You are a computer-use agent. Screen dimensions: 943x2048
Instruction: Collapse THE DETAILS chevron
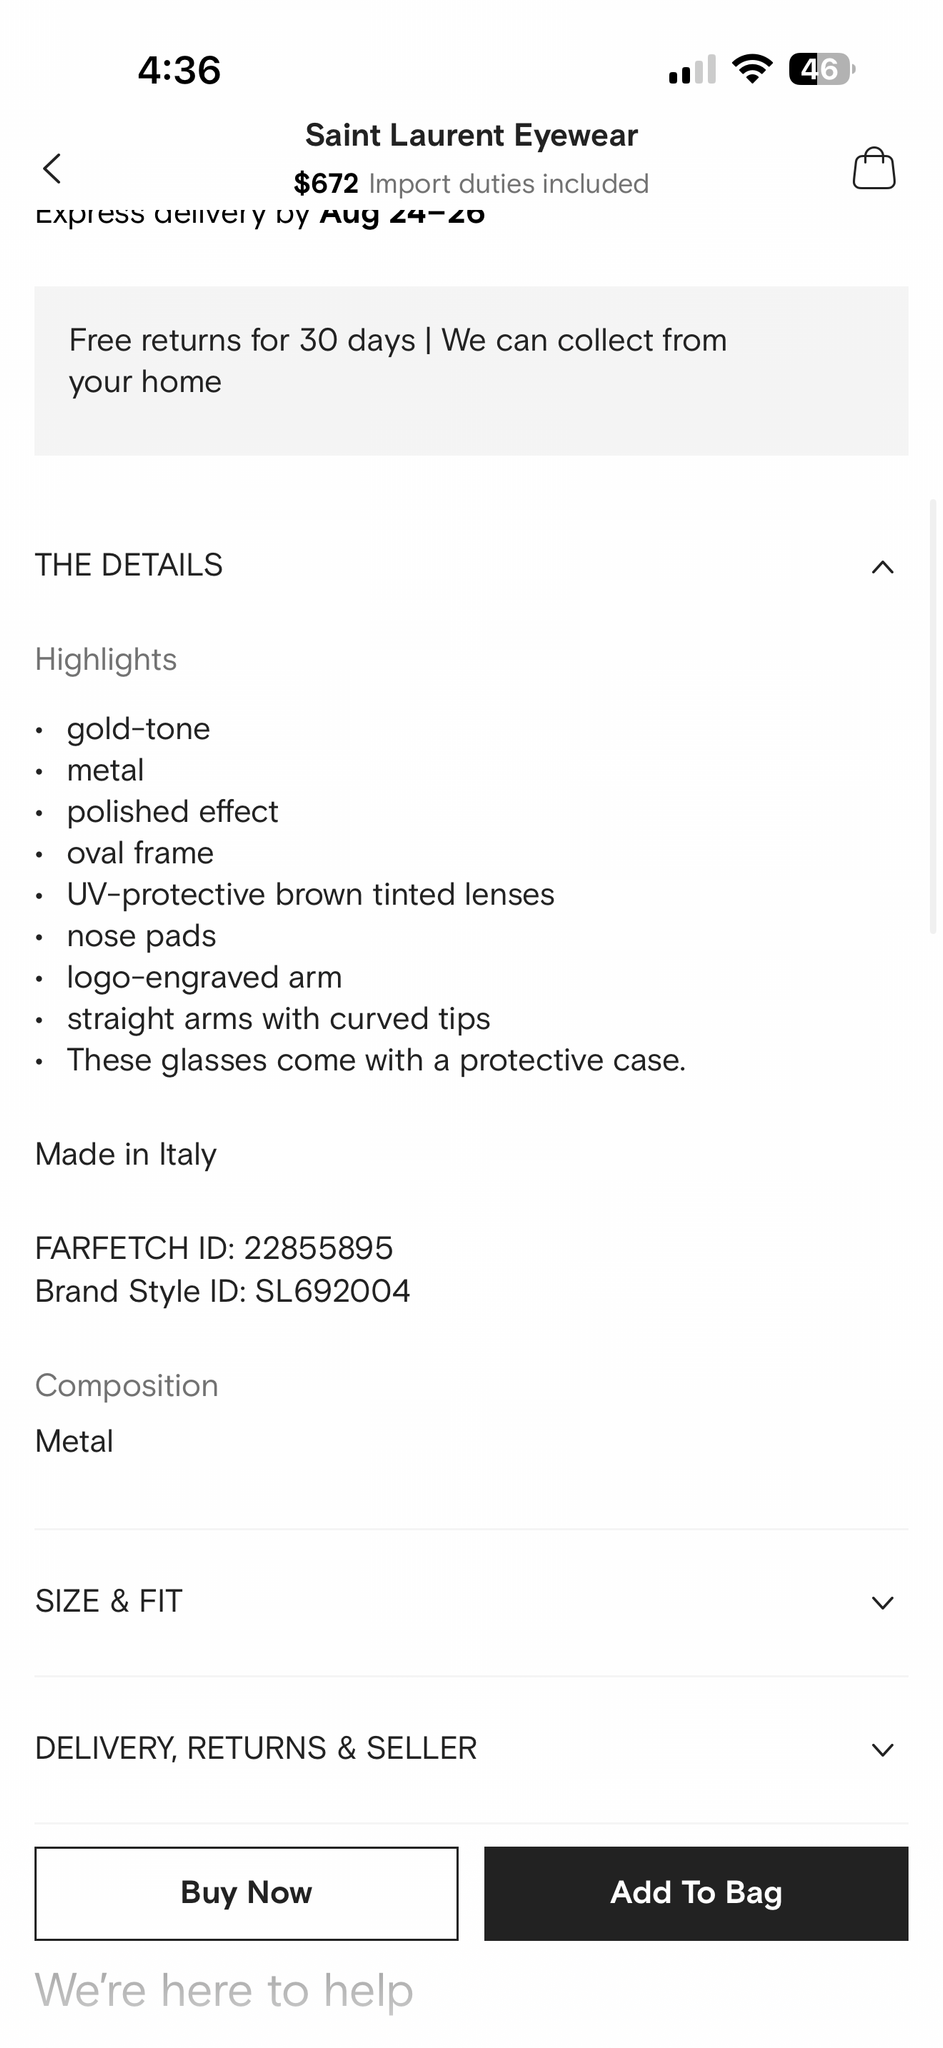[x=882, y=567]
